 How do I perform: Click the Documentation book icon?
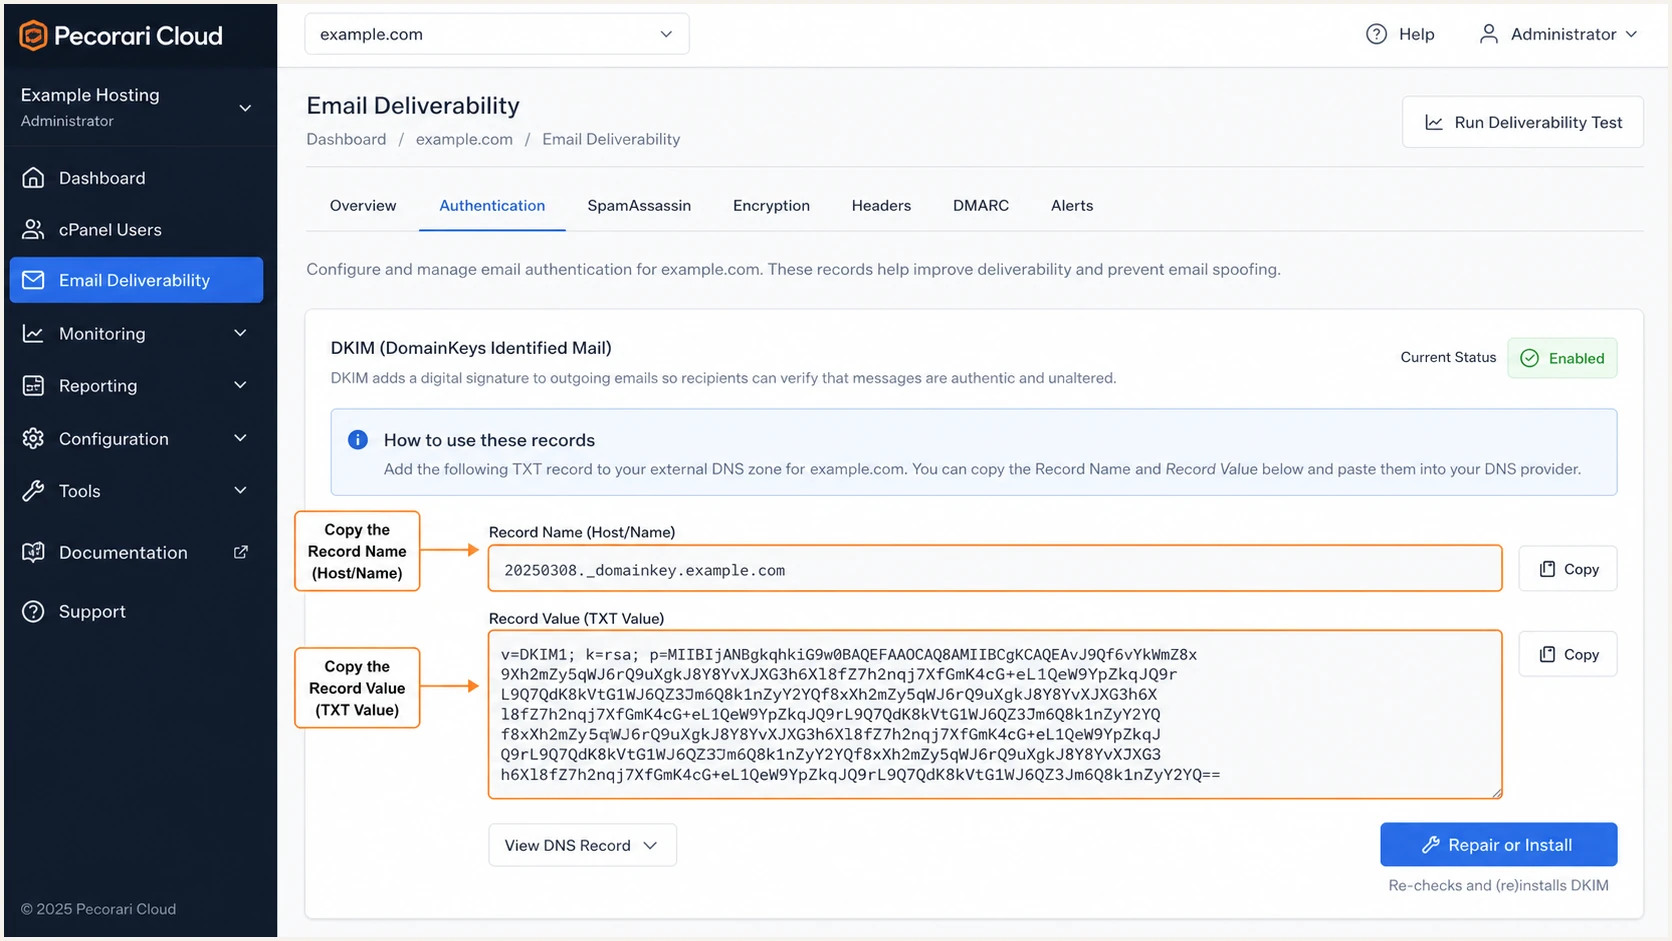click(x=33, y=552)
